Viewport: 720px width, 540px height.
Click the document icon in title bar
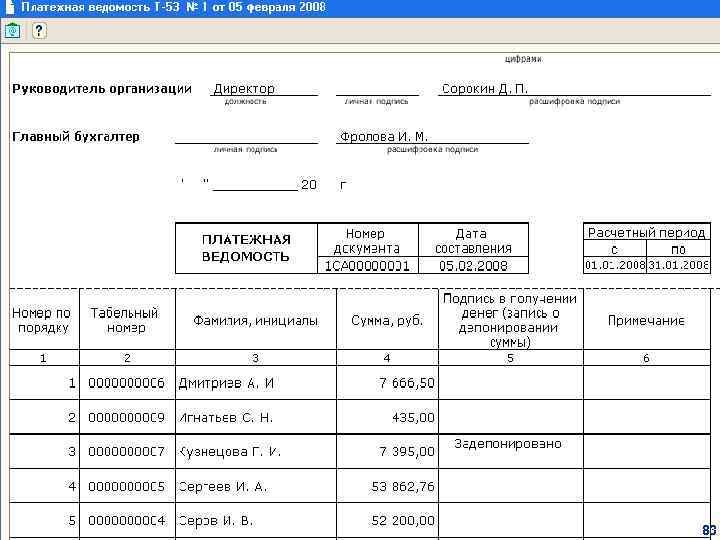9,7
